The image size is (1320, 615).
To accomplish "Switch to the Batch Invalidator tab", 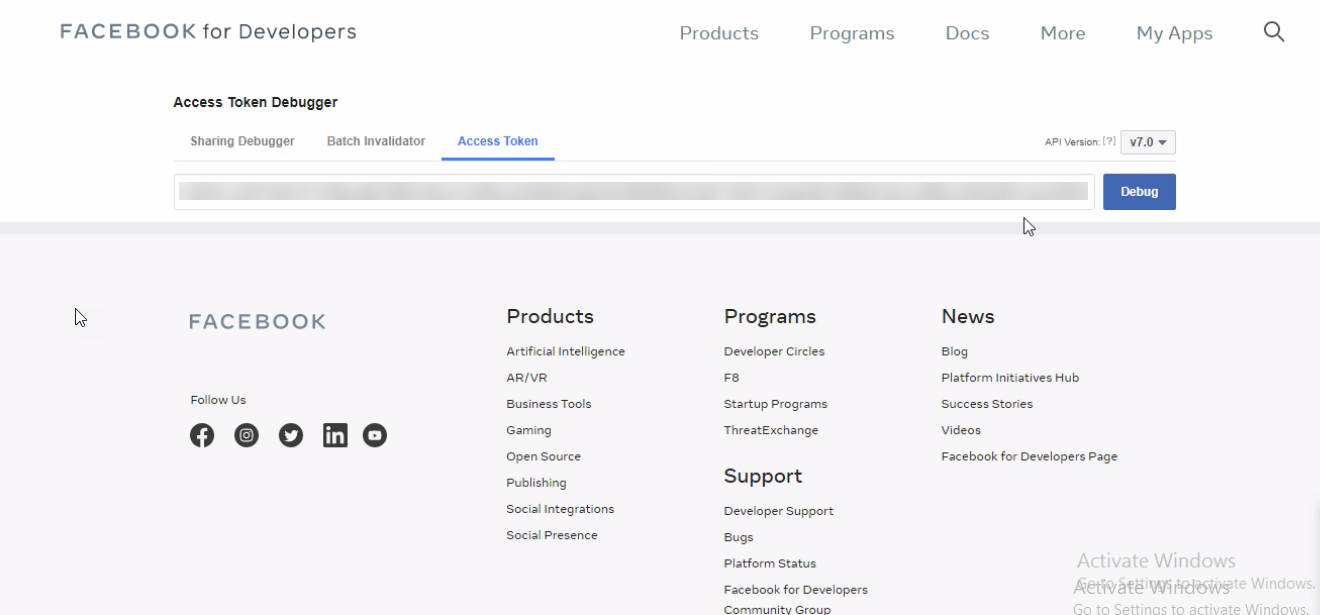I will click(376, 141).
